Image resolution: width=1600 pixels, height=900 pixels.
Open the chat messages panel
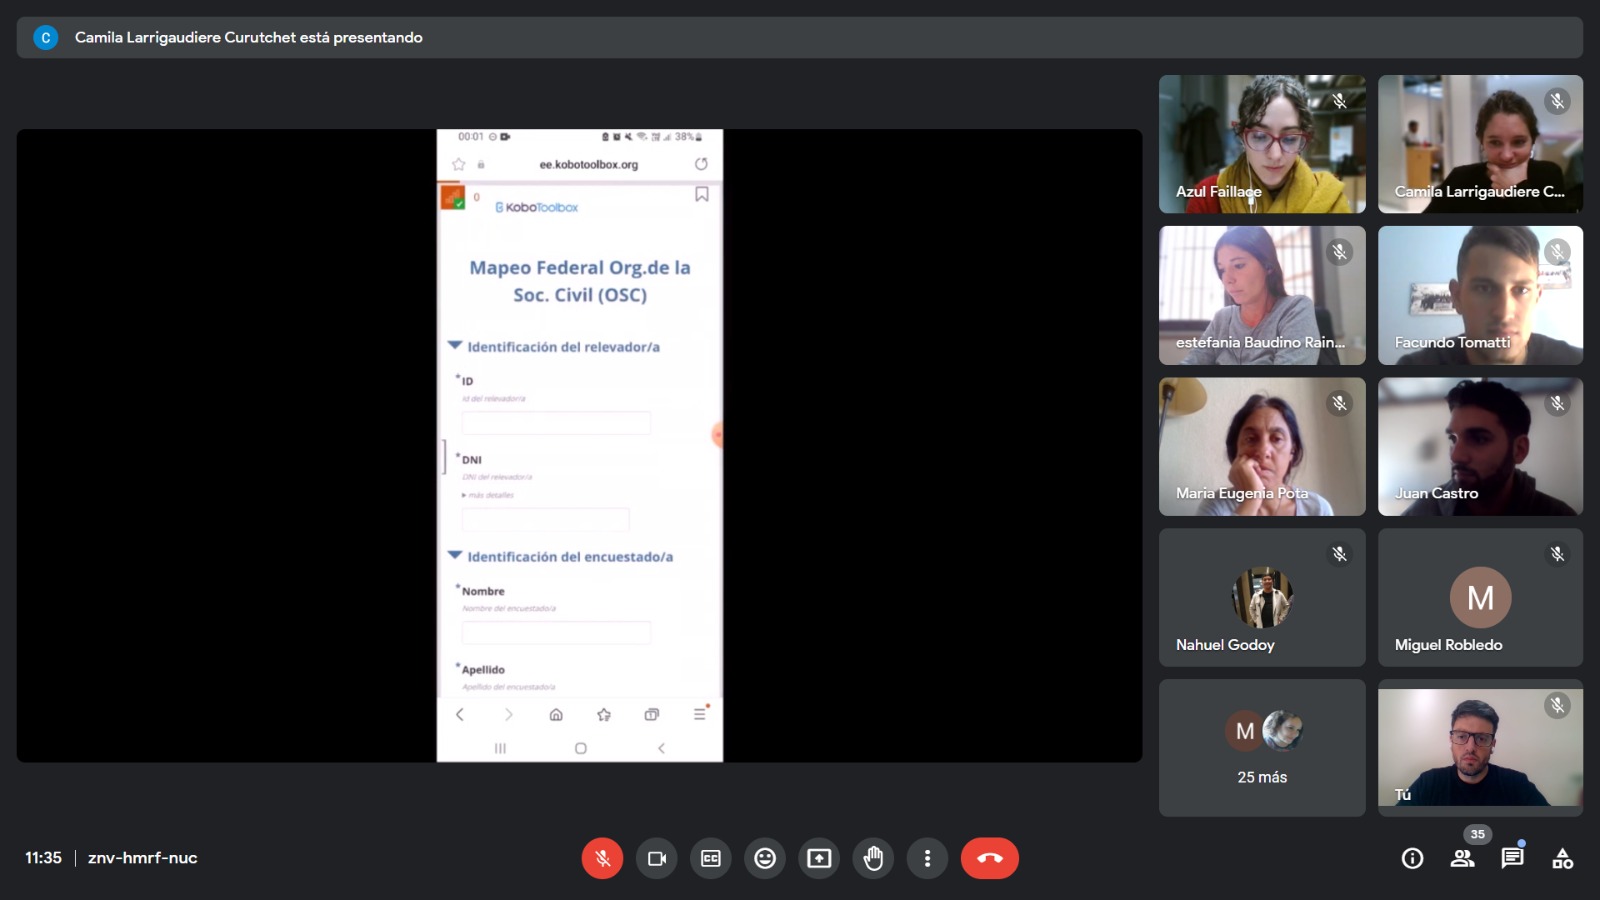[x=1512, y=858]
